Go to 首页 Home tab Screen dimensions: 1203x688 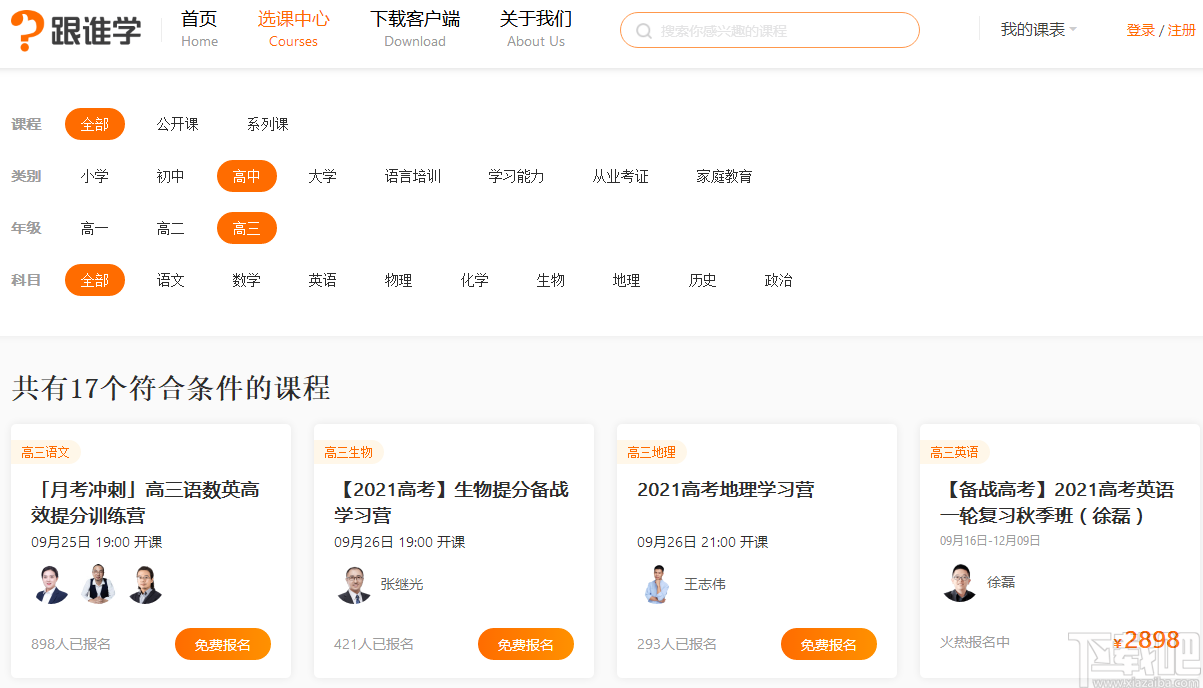[x=199, y=29]
